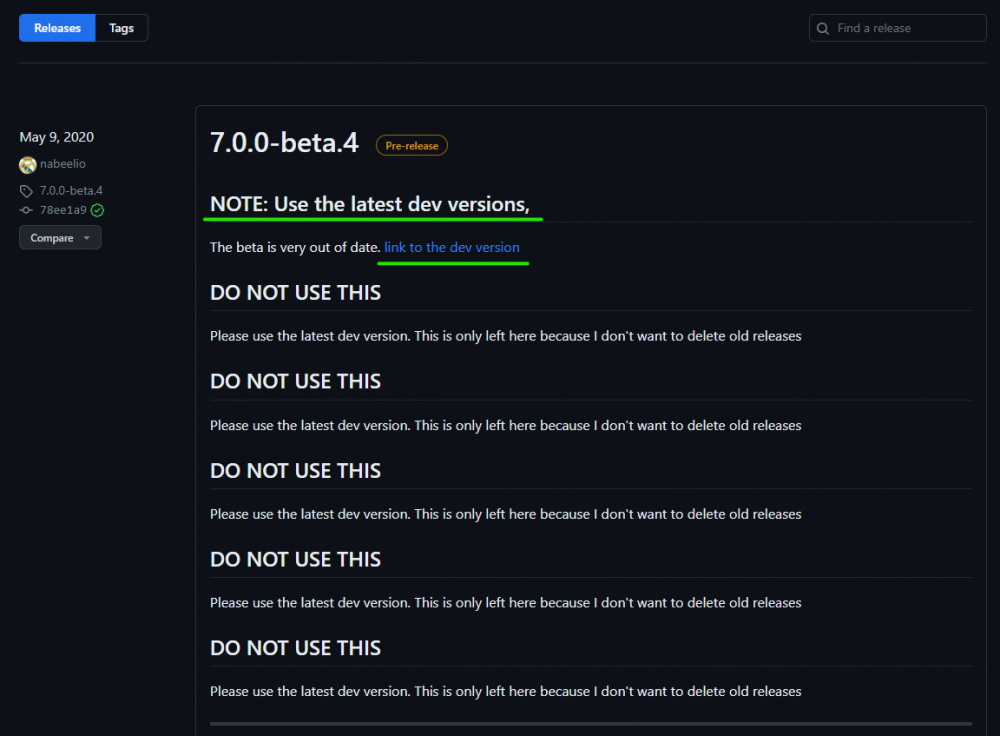Click the Find a release search field
This screenshot has width=1000, height=736.
[905, 28]
